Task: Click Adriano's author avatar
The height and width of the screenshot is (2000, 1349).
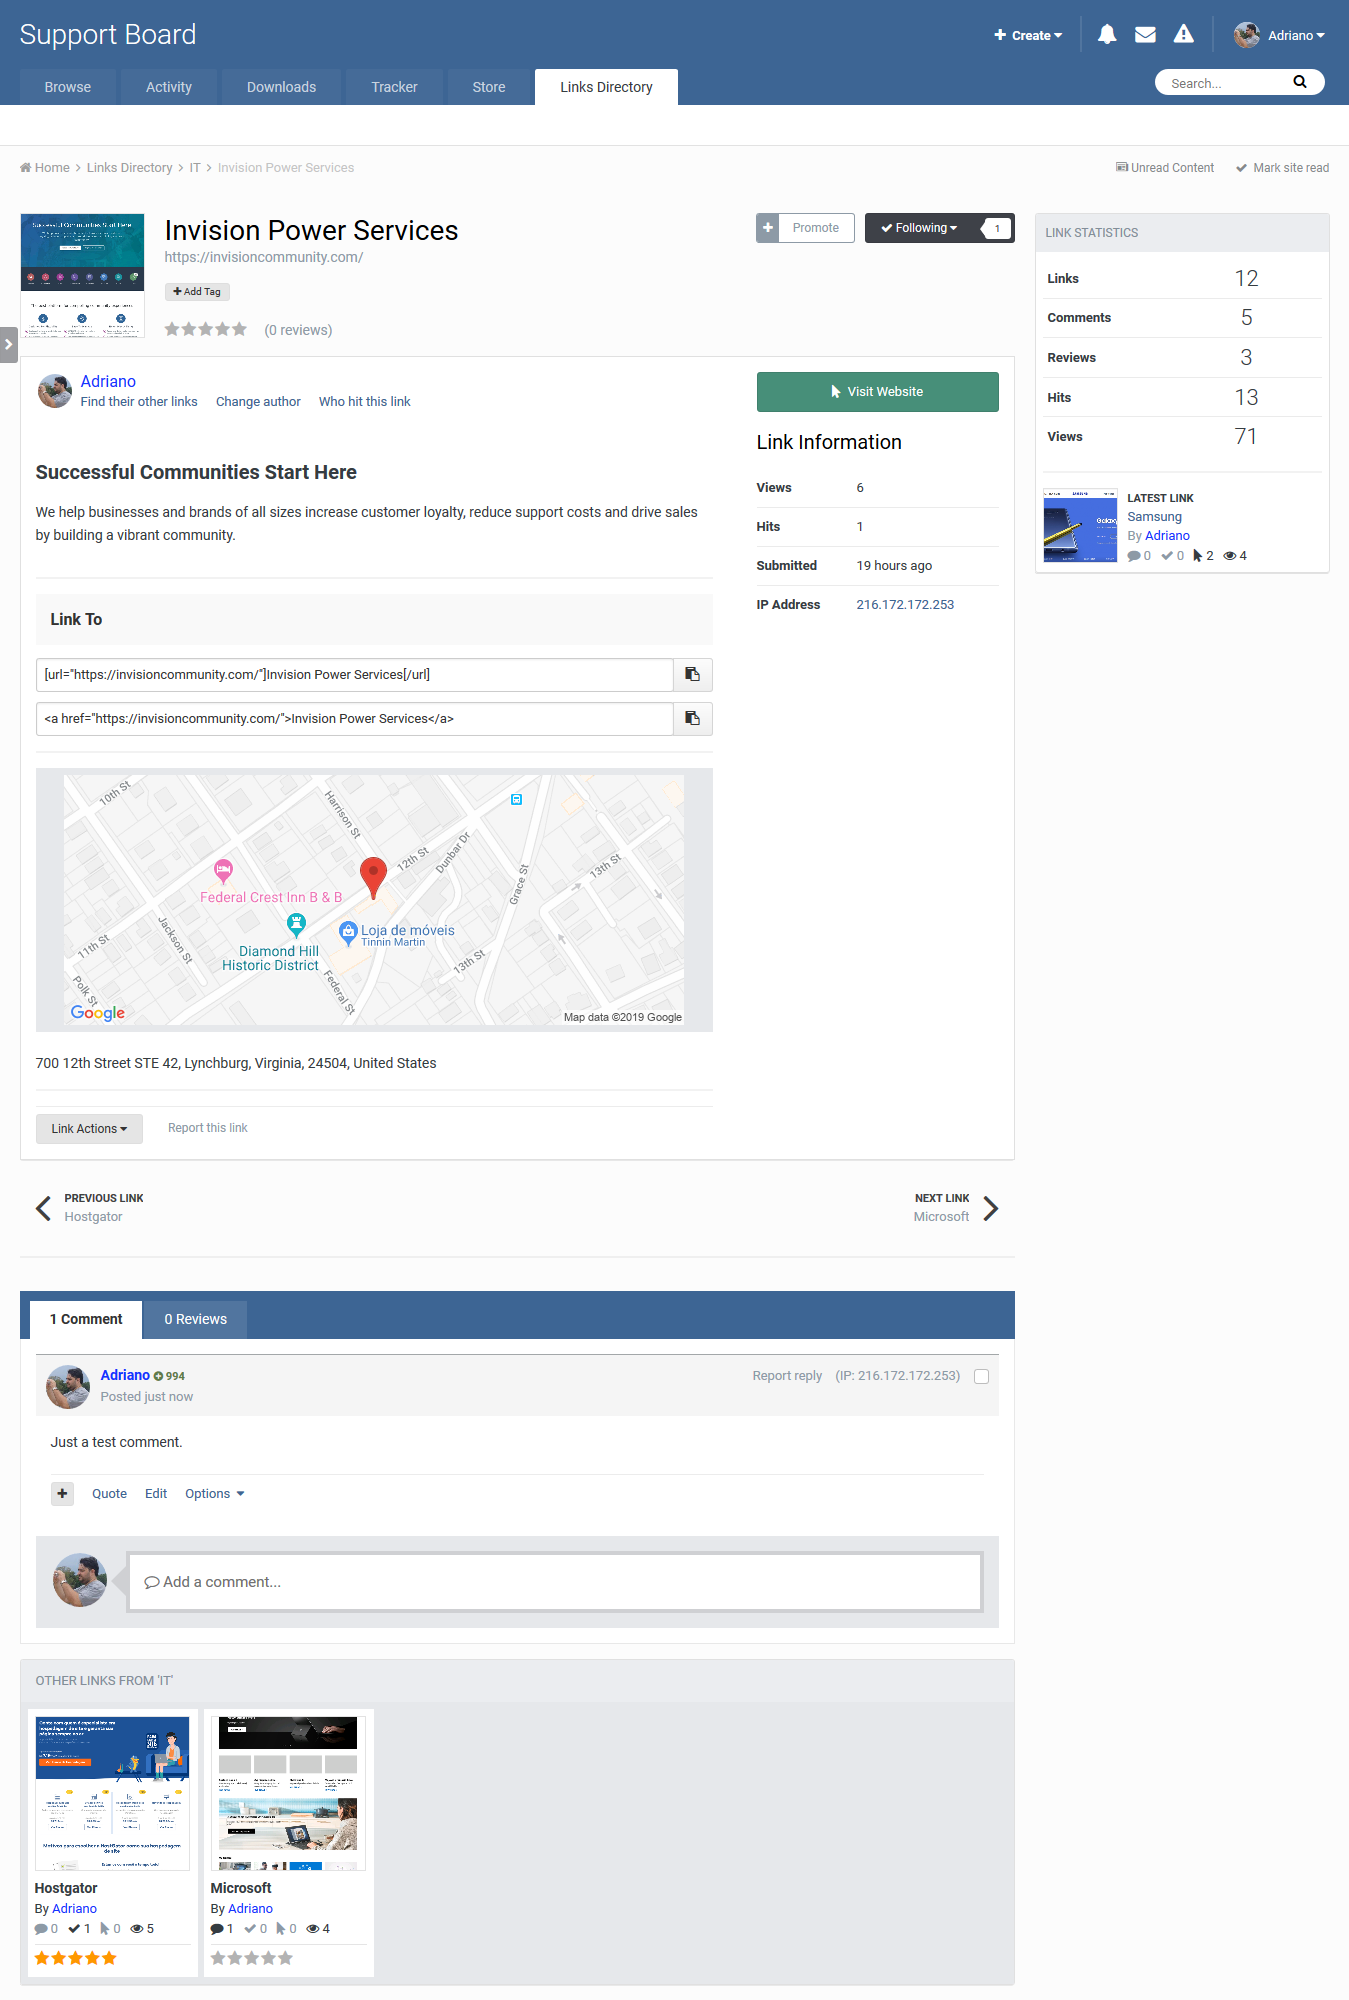Action: coord(55,391)
